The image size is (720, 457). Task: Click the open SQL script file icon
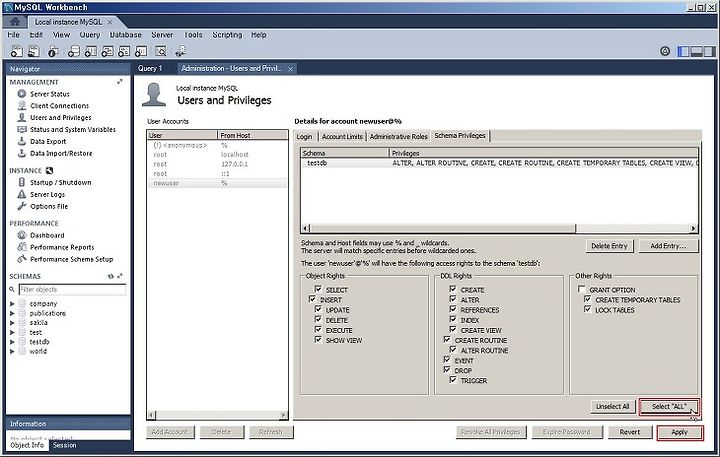(x=34, y=51)
